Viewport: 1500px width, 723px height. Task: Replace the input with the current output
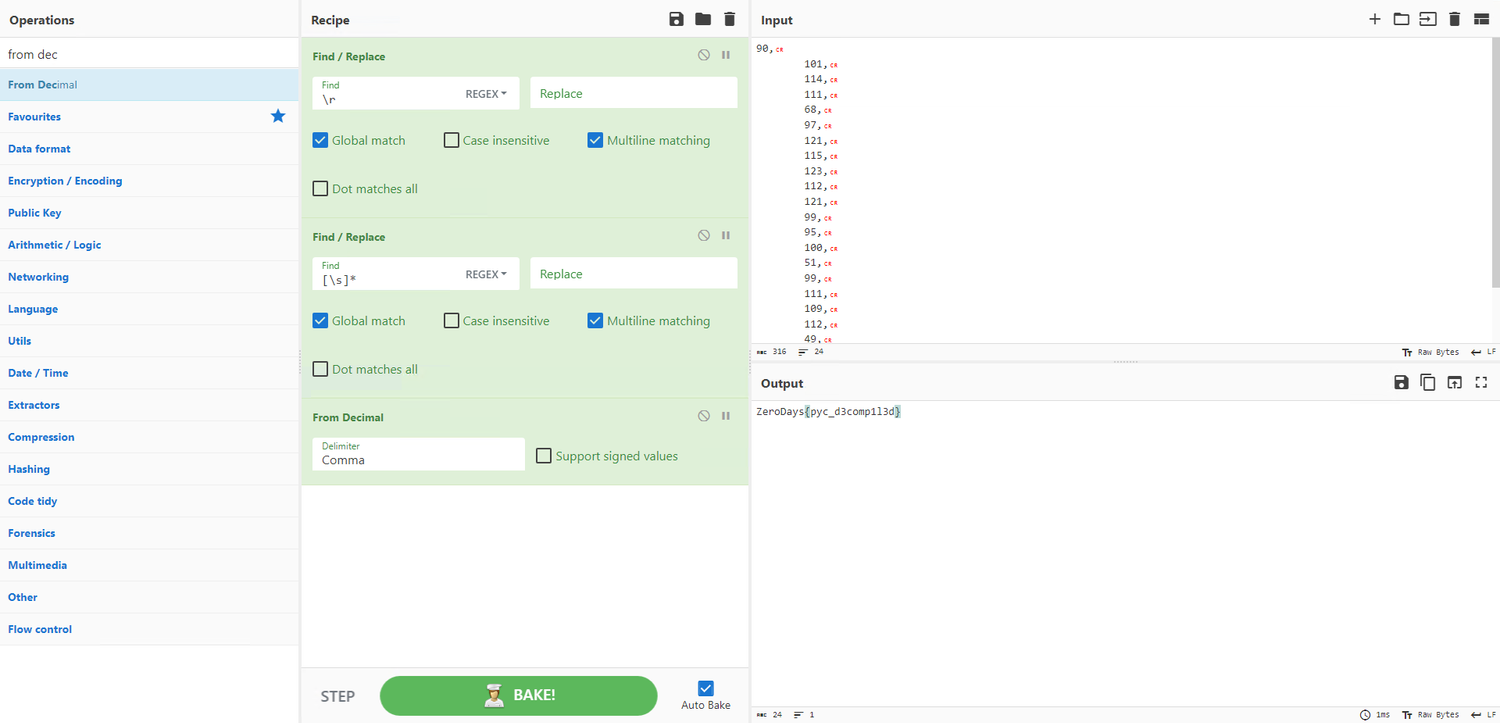1454,382
